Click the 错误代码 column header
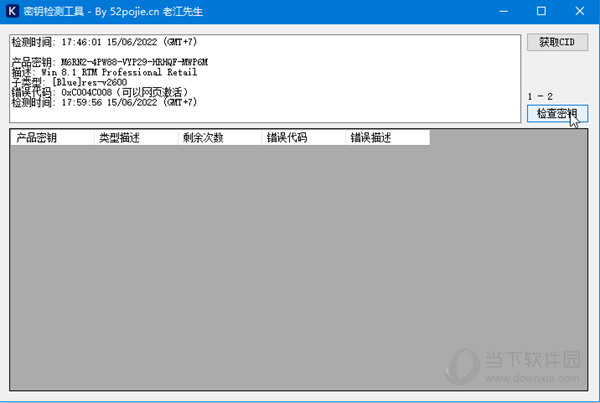 (x=303, y=137)
